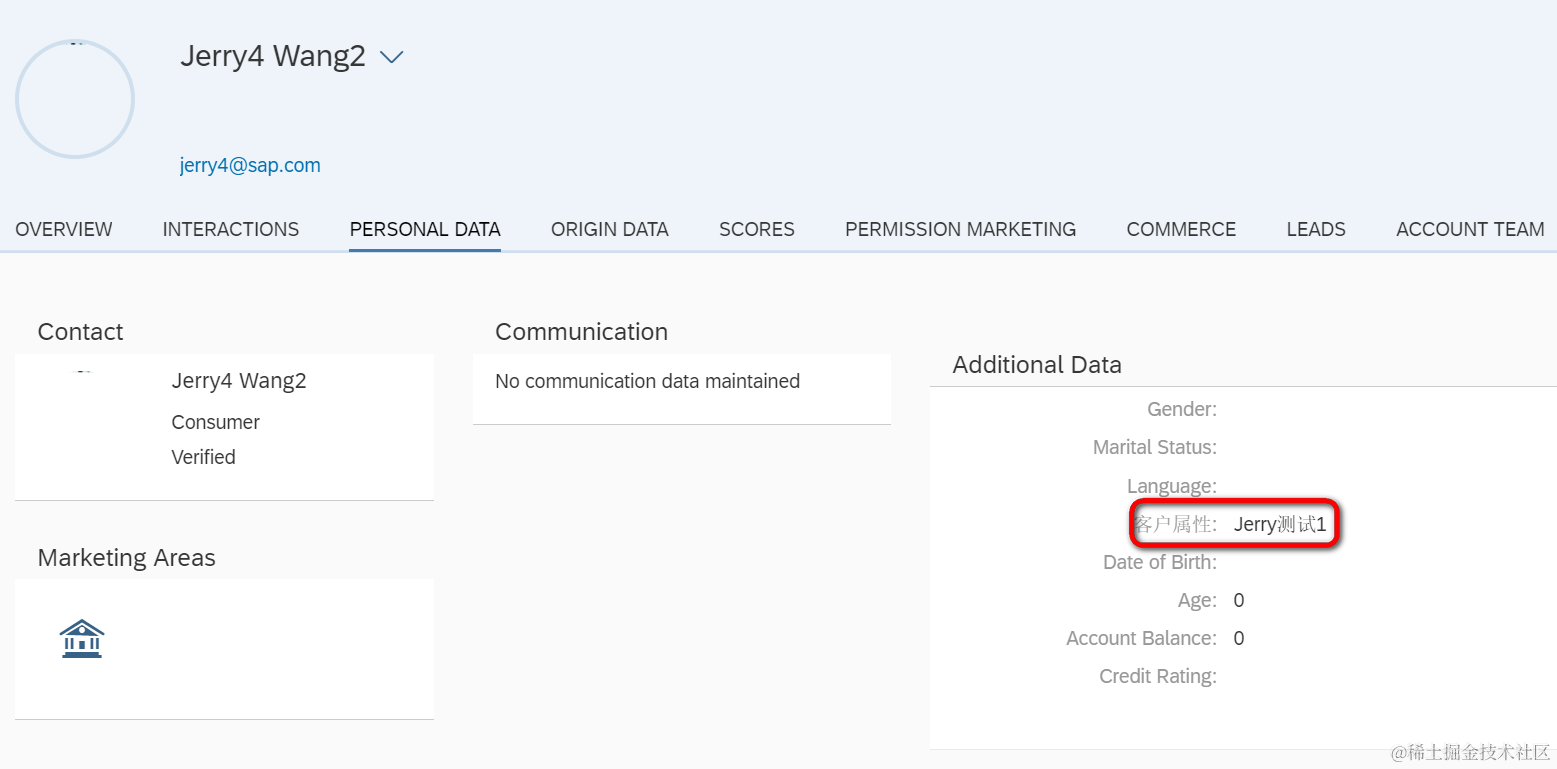Screen dimensions: 1557x769
Task: Click the Consumer label in Contact card
Action: click(215, 422)
